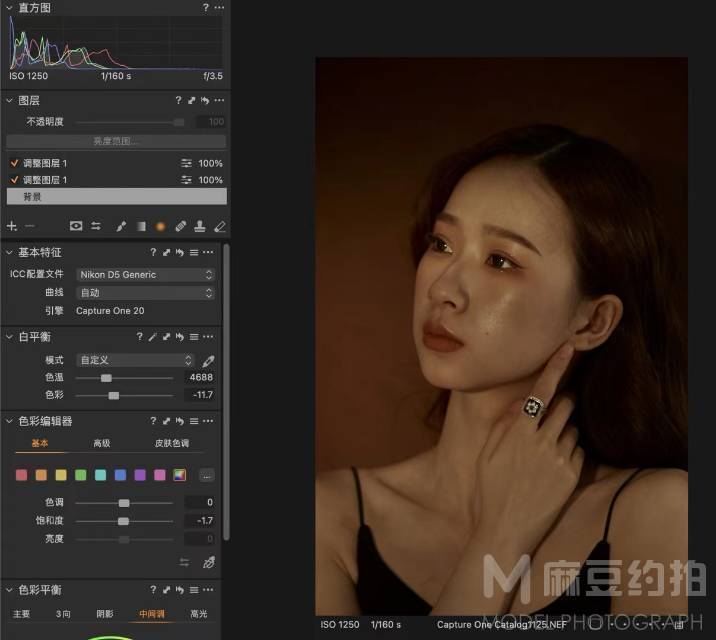Open the 基本特征 presets list icon

pyautogui.click(x=194, y=252)
